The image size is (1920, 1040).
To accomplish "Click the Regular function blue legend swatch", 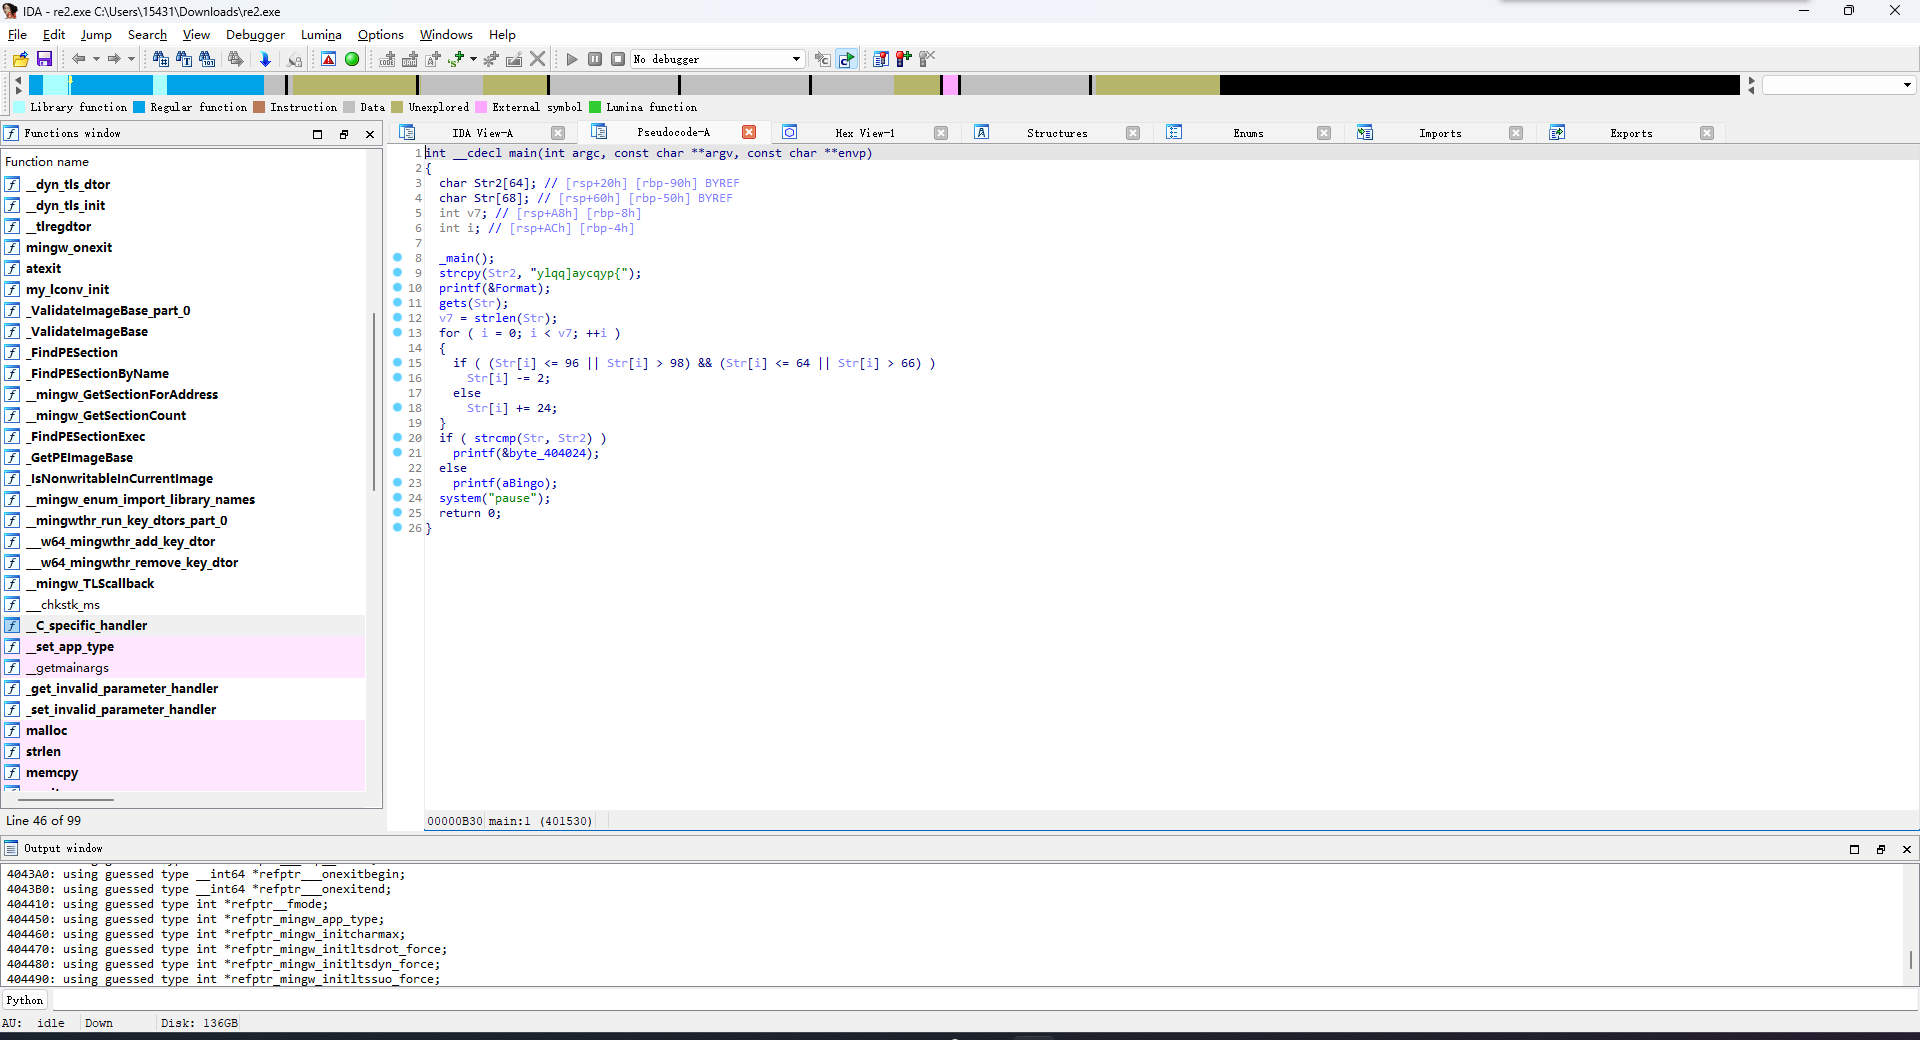I will pos(140,107).
